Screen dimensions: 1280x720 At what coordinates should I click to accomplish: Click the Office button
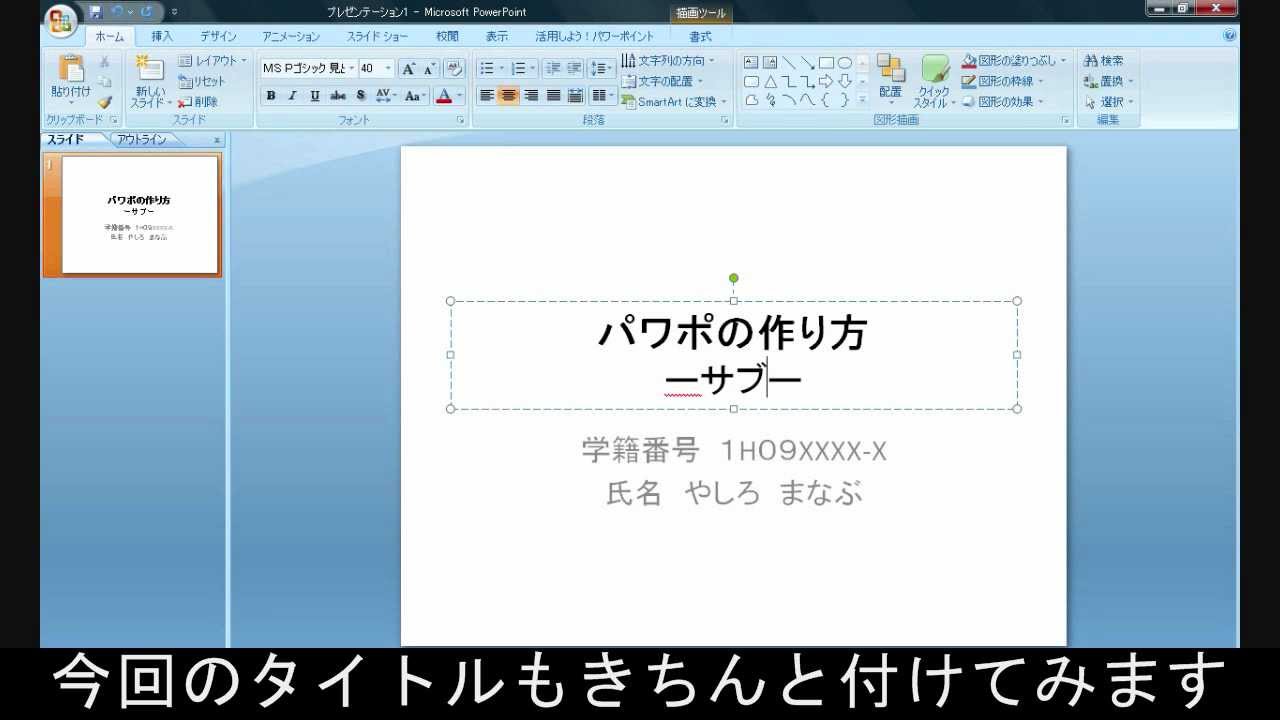[61, 19]
